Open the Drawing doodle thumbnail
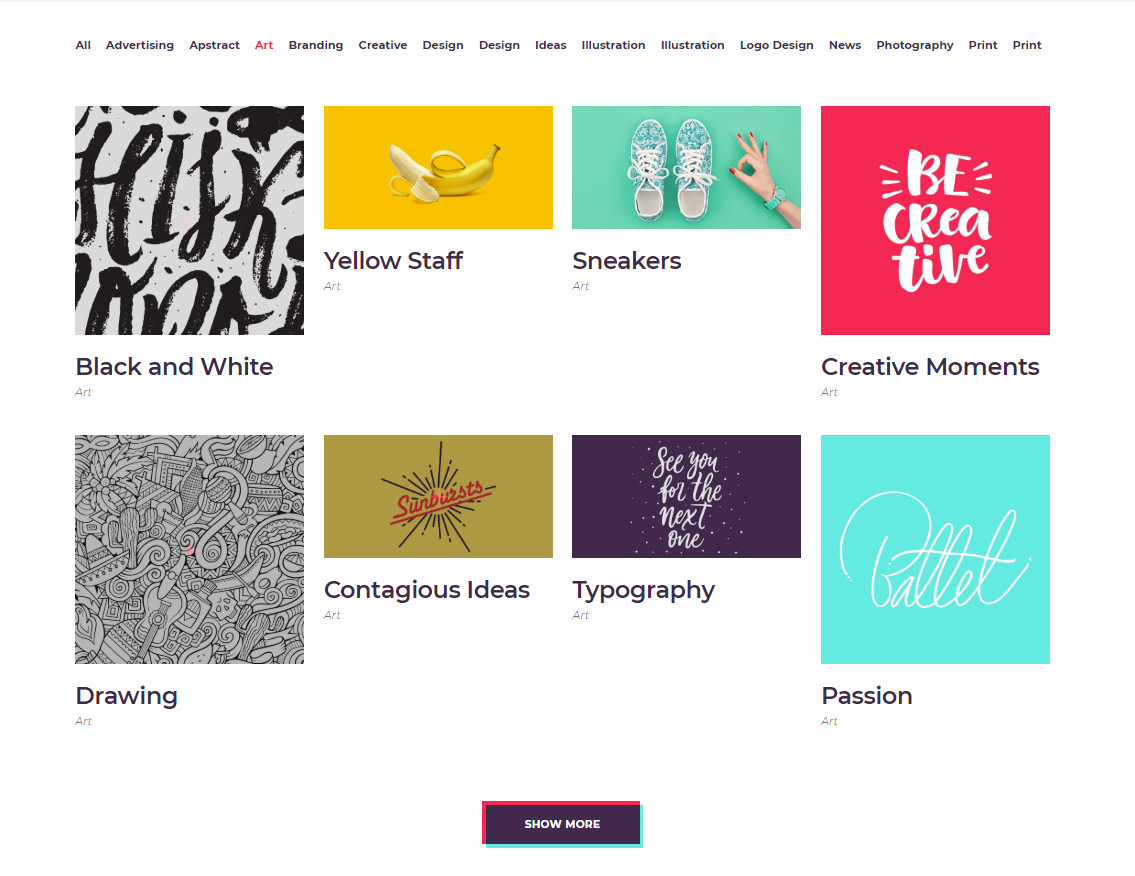This screenshot has width=1135, height=876. [189, 549]
